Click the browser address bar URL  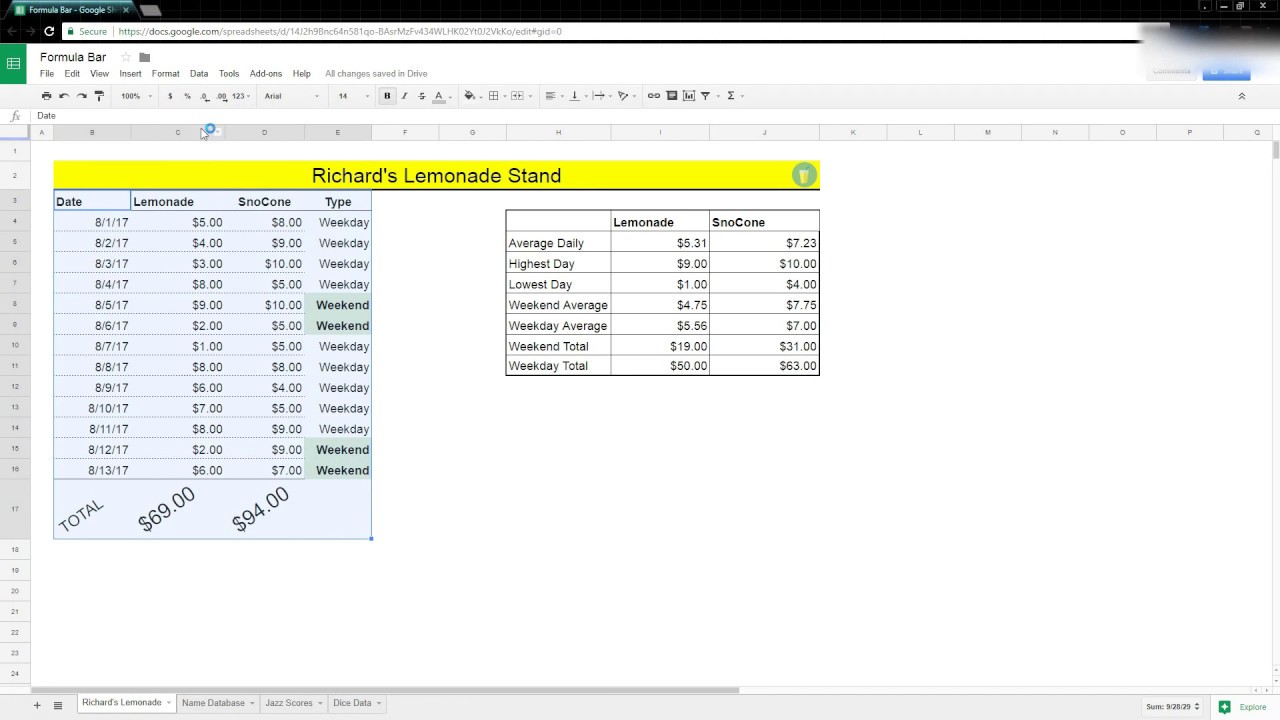pyautogui.click(x=340, y=32)
